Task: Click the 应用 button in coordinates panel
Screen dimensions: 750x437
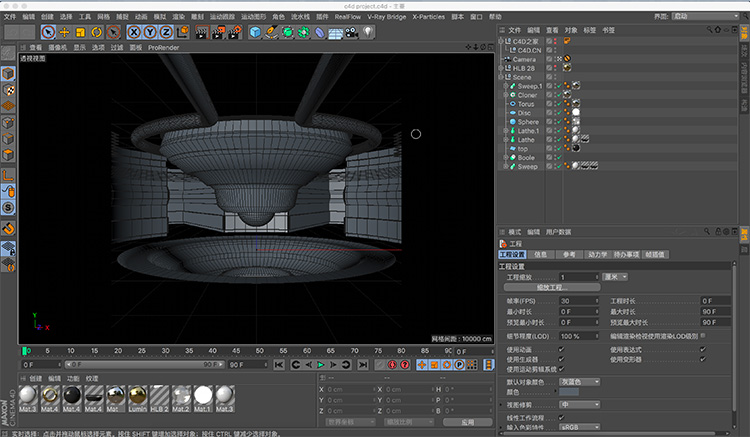Action: pyautogui.click(x=467, y=422)
